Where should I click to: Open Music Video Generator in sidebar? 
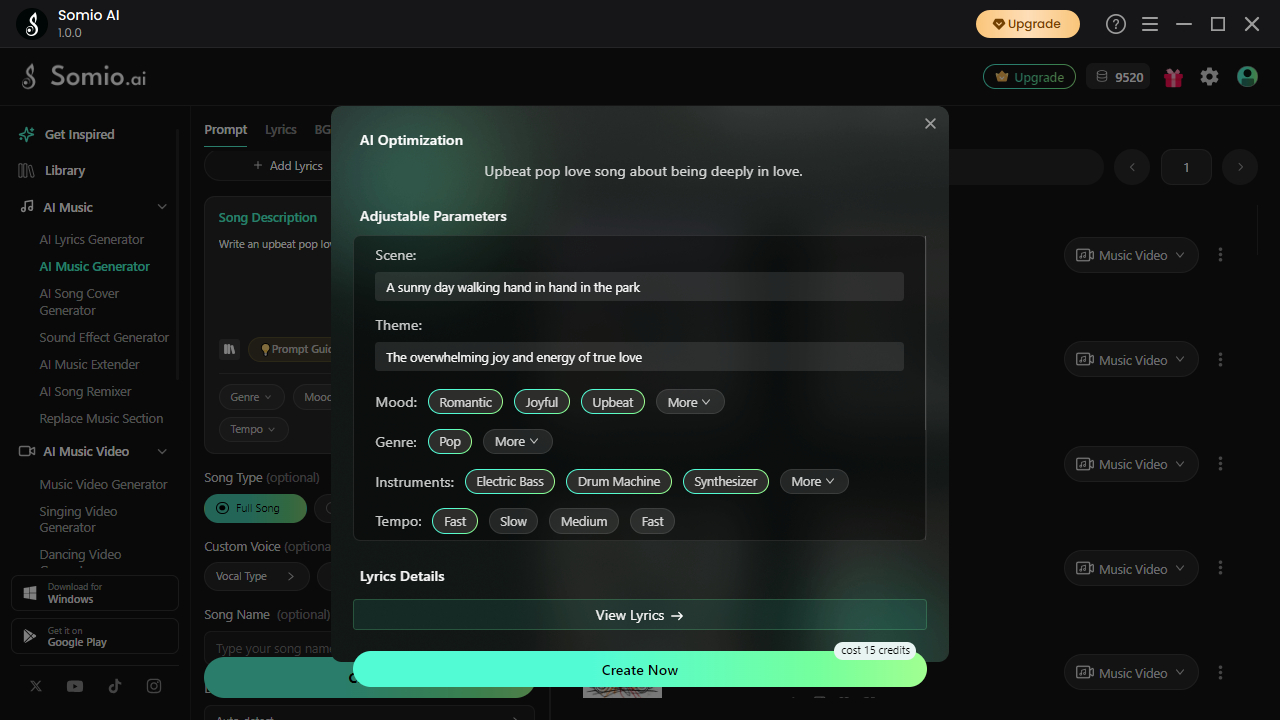[x=103, y=484]
